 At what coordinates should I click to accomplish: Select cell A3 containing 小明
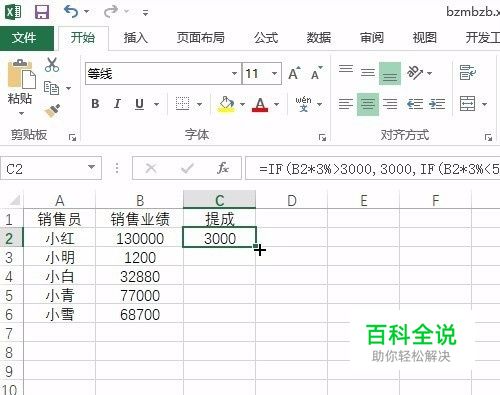coord(60,257)
